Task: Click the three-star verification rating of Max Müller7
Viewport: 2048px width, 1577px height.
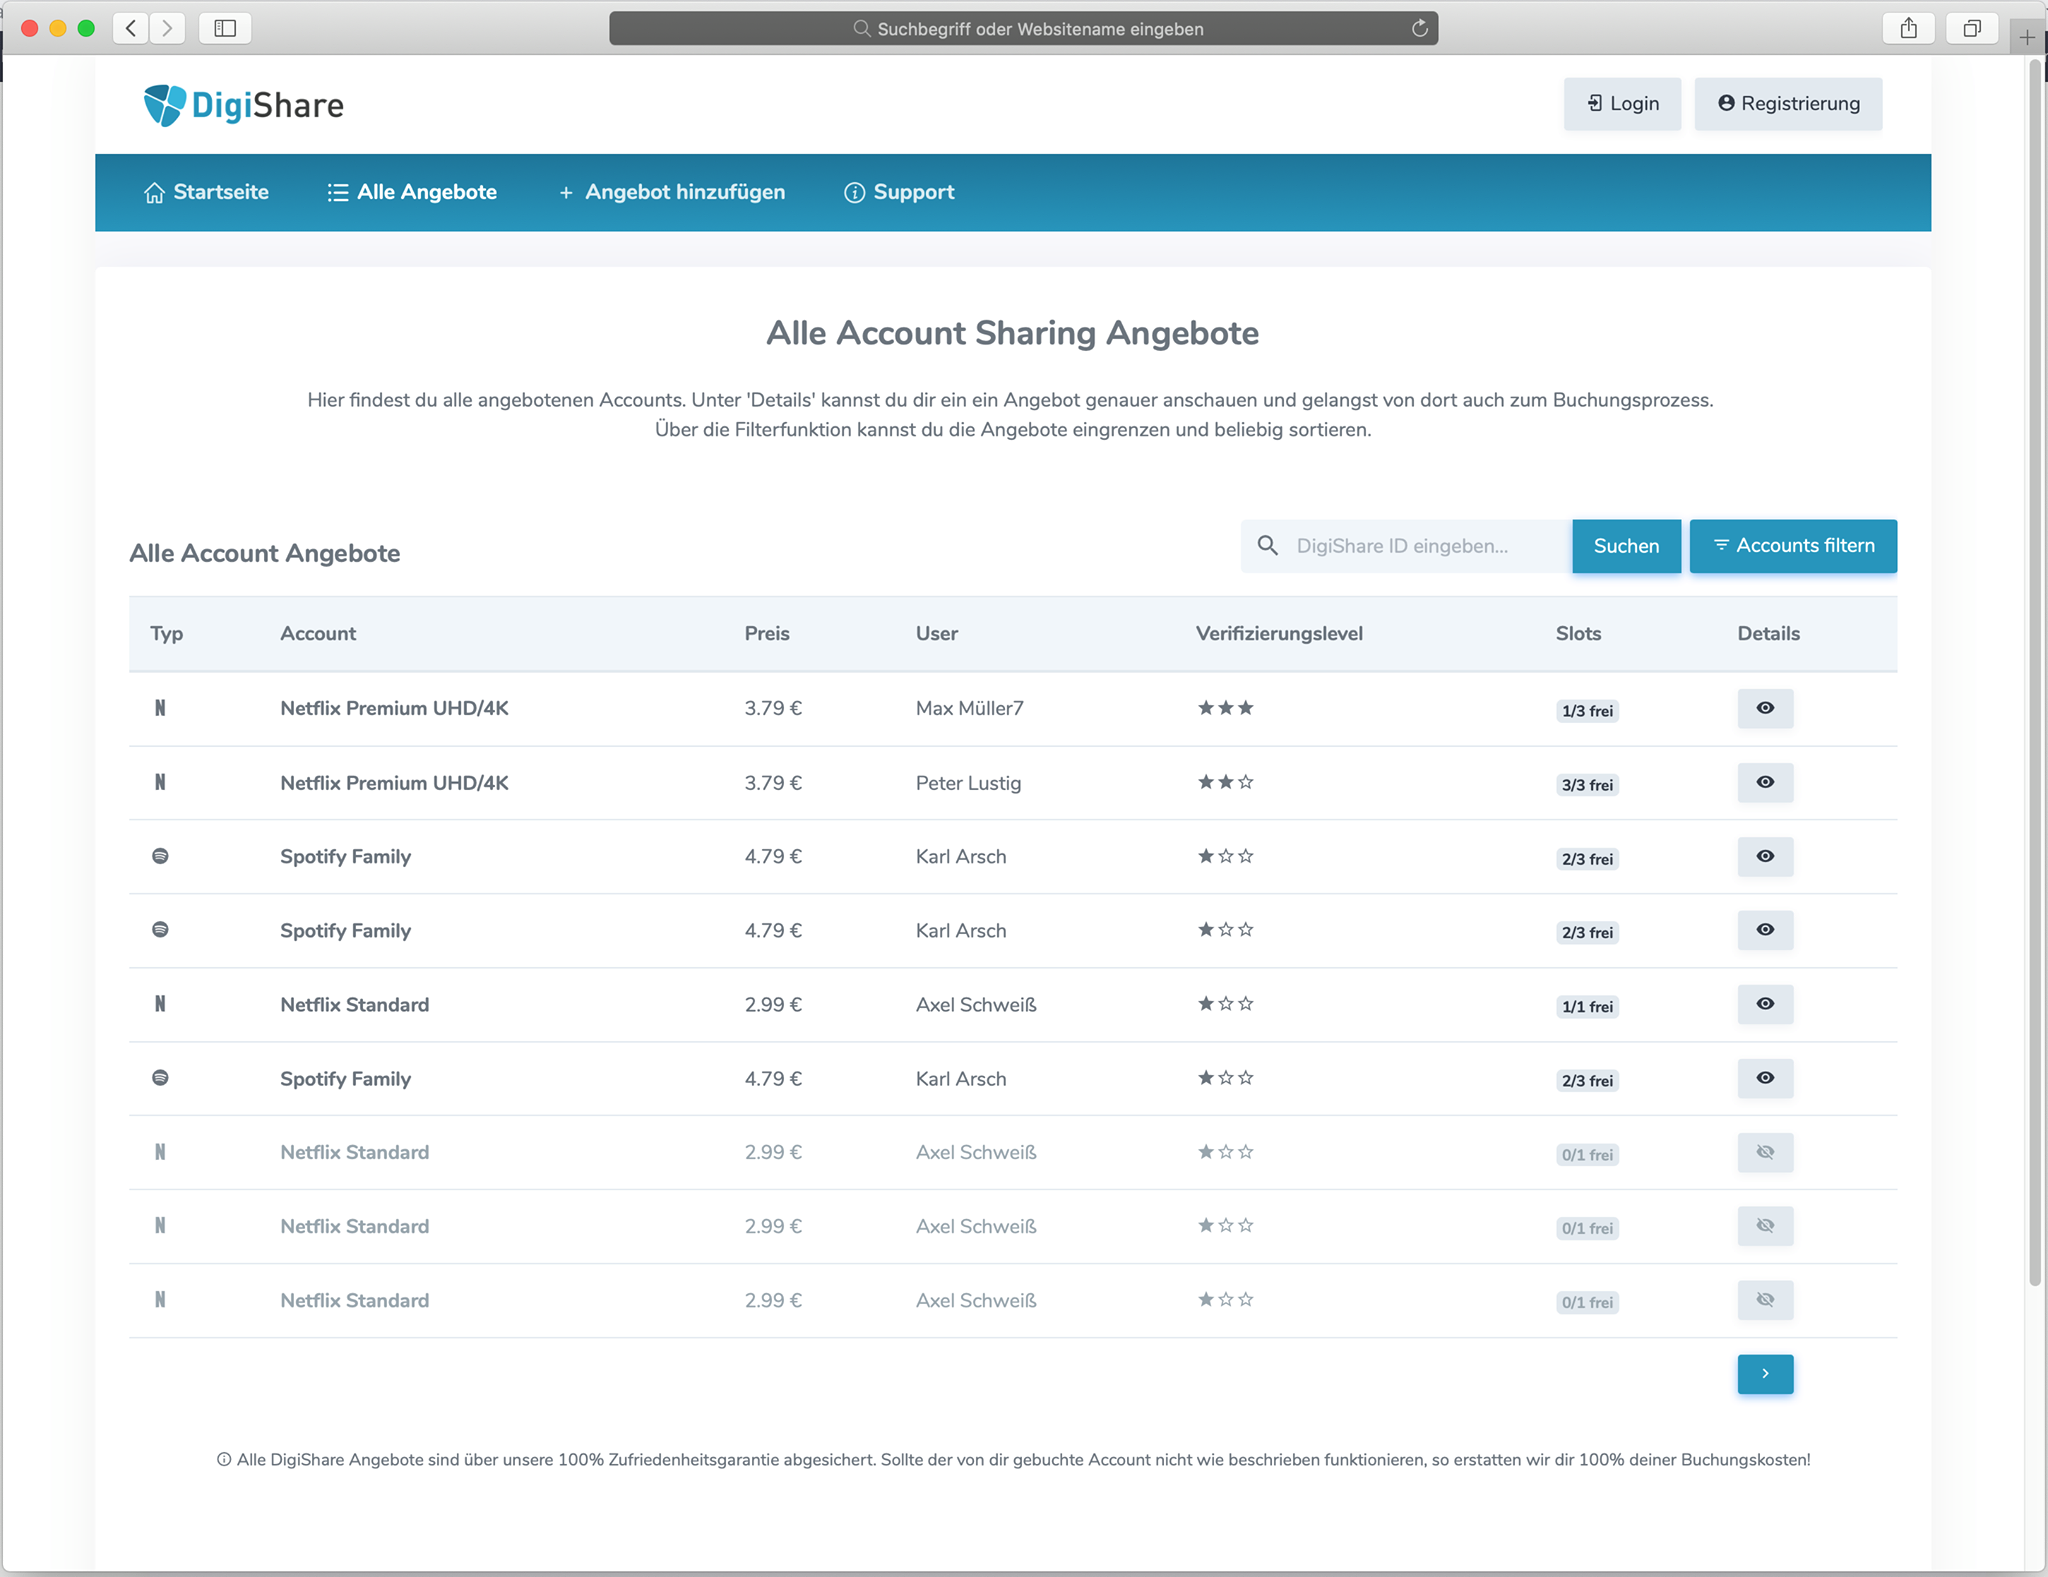Action: click(1225, 708)
